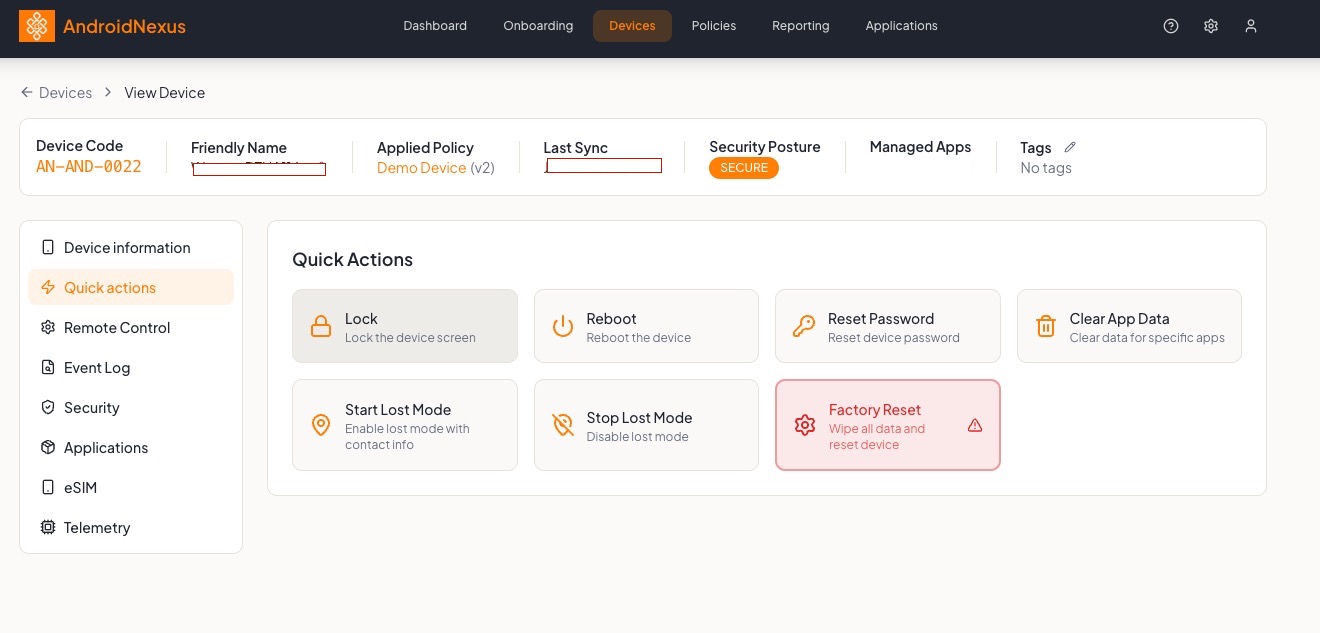Click the power icon on the Reboot card
Viewport: 1320px width, 633px height.
point(563,326)
